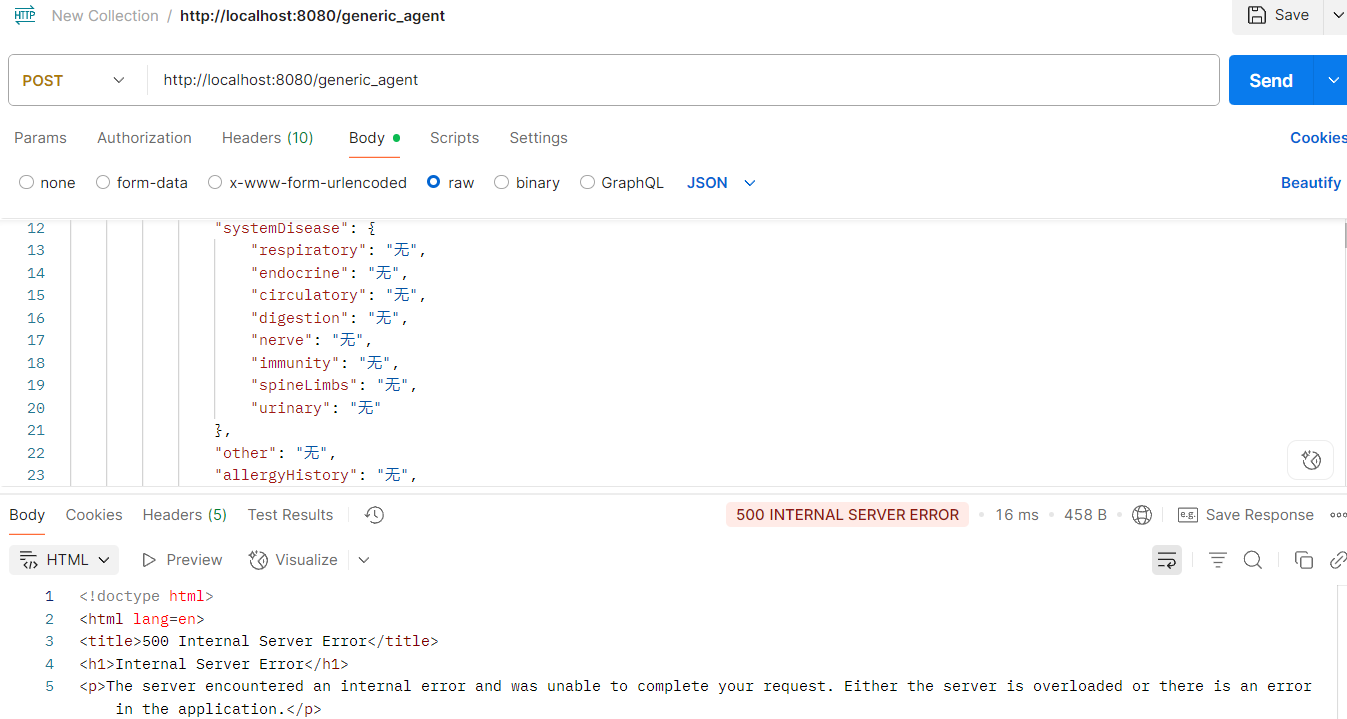Open the request Settings tab
This screenshot has height=719, width=1347.
[x=538, y=138]
